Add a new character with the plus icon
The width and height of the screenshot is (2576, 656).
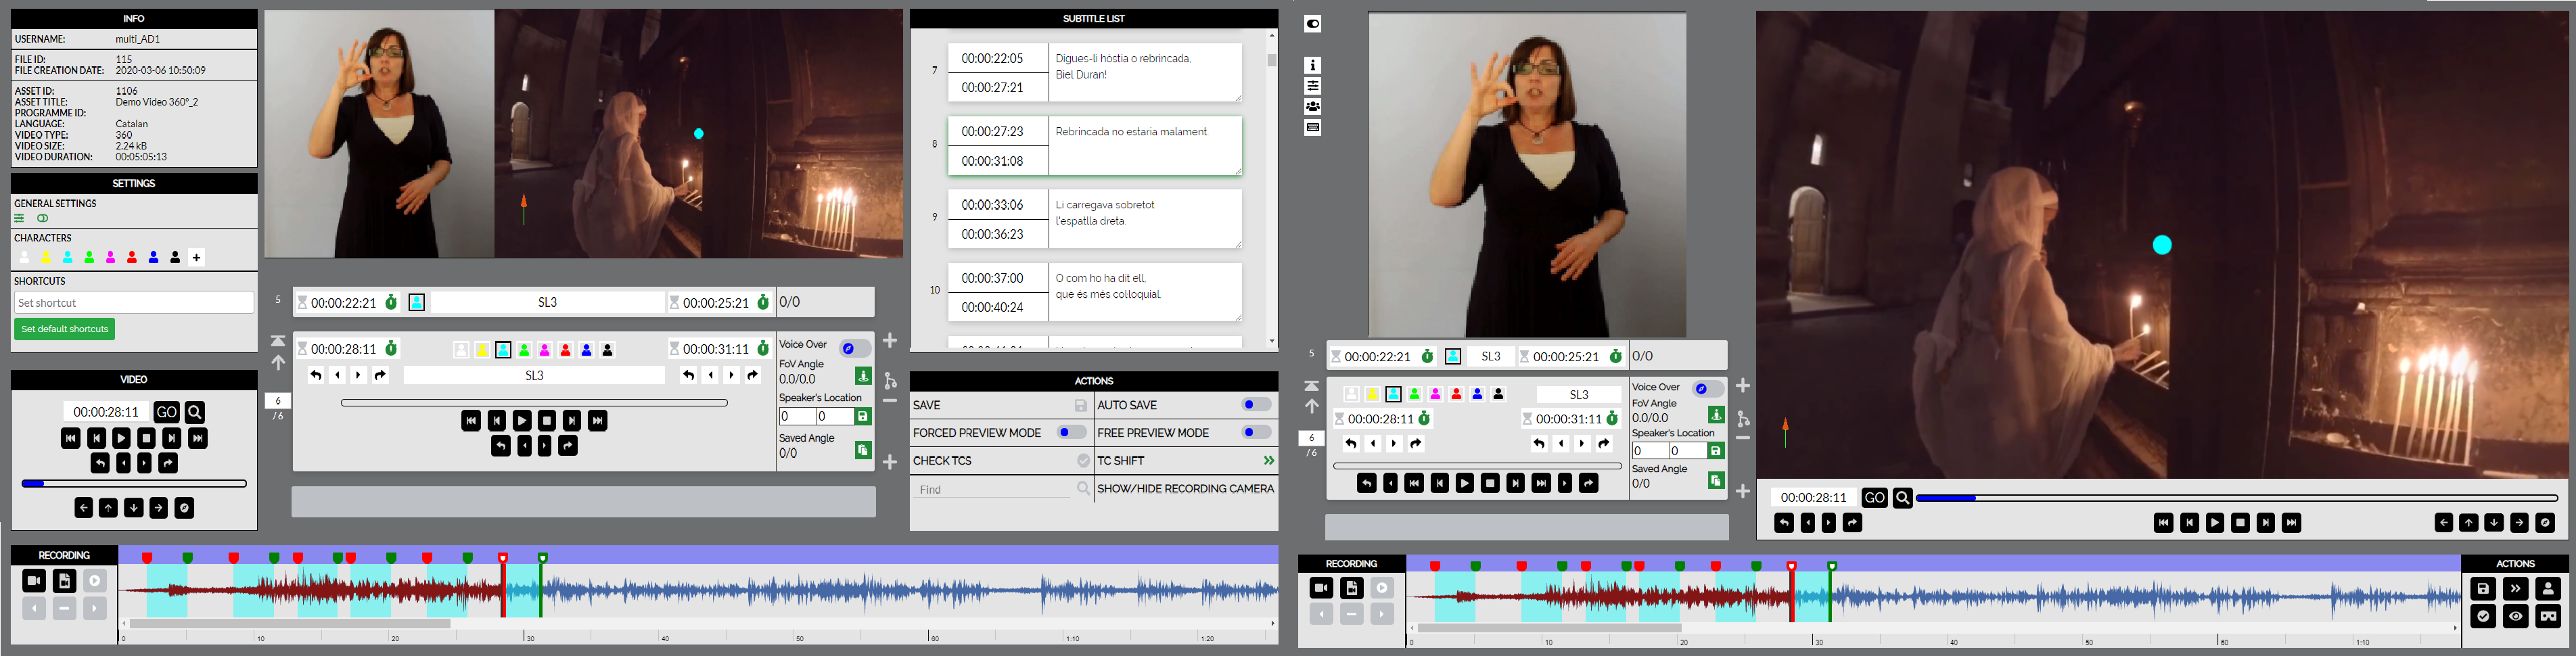coord(197,258)
